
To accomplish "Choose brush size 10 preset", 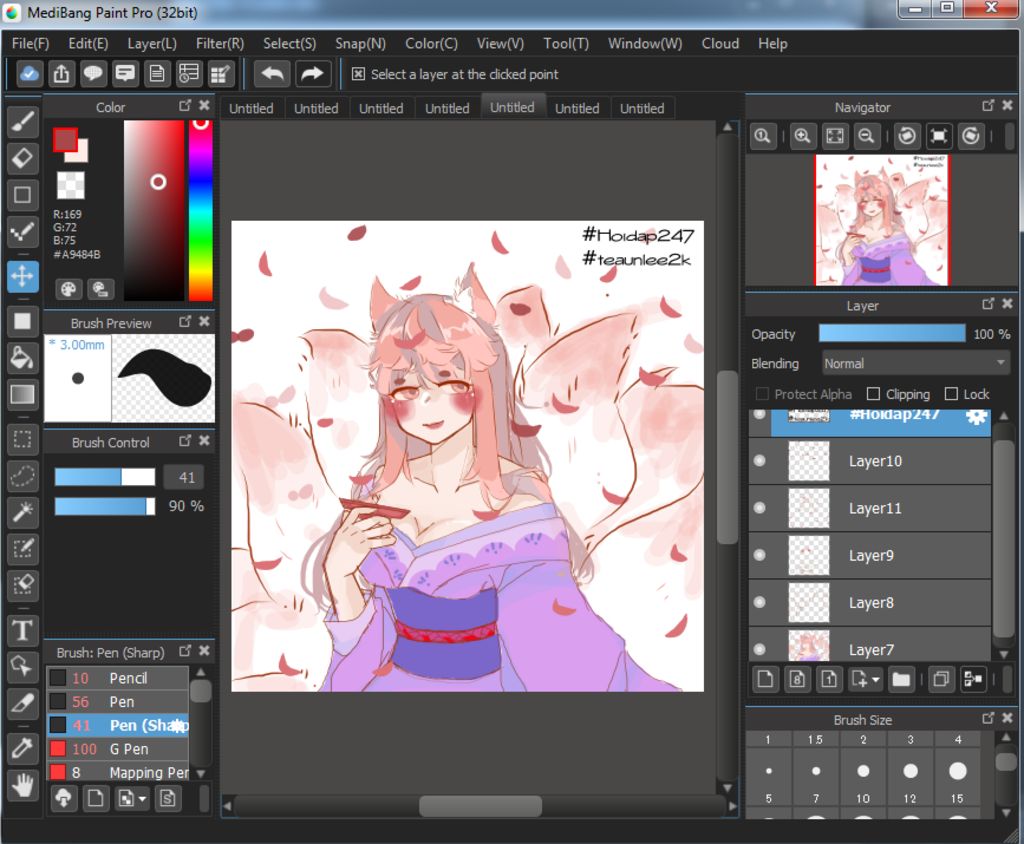I will (x=863, y=779).
